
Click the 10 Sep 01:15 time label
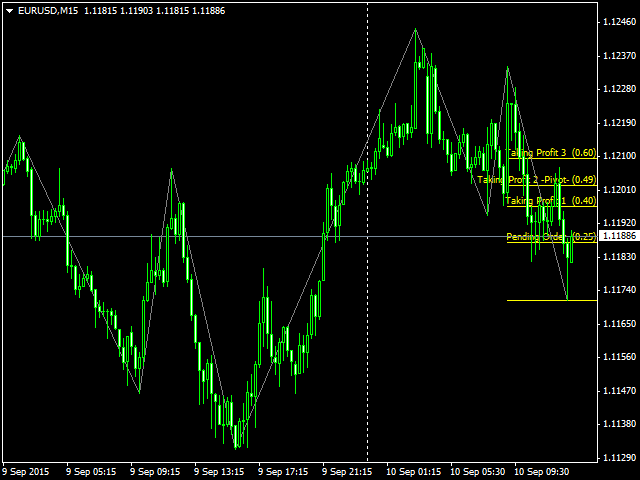click(414, 472)
